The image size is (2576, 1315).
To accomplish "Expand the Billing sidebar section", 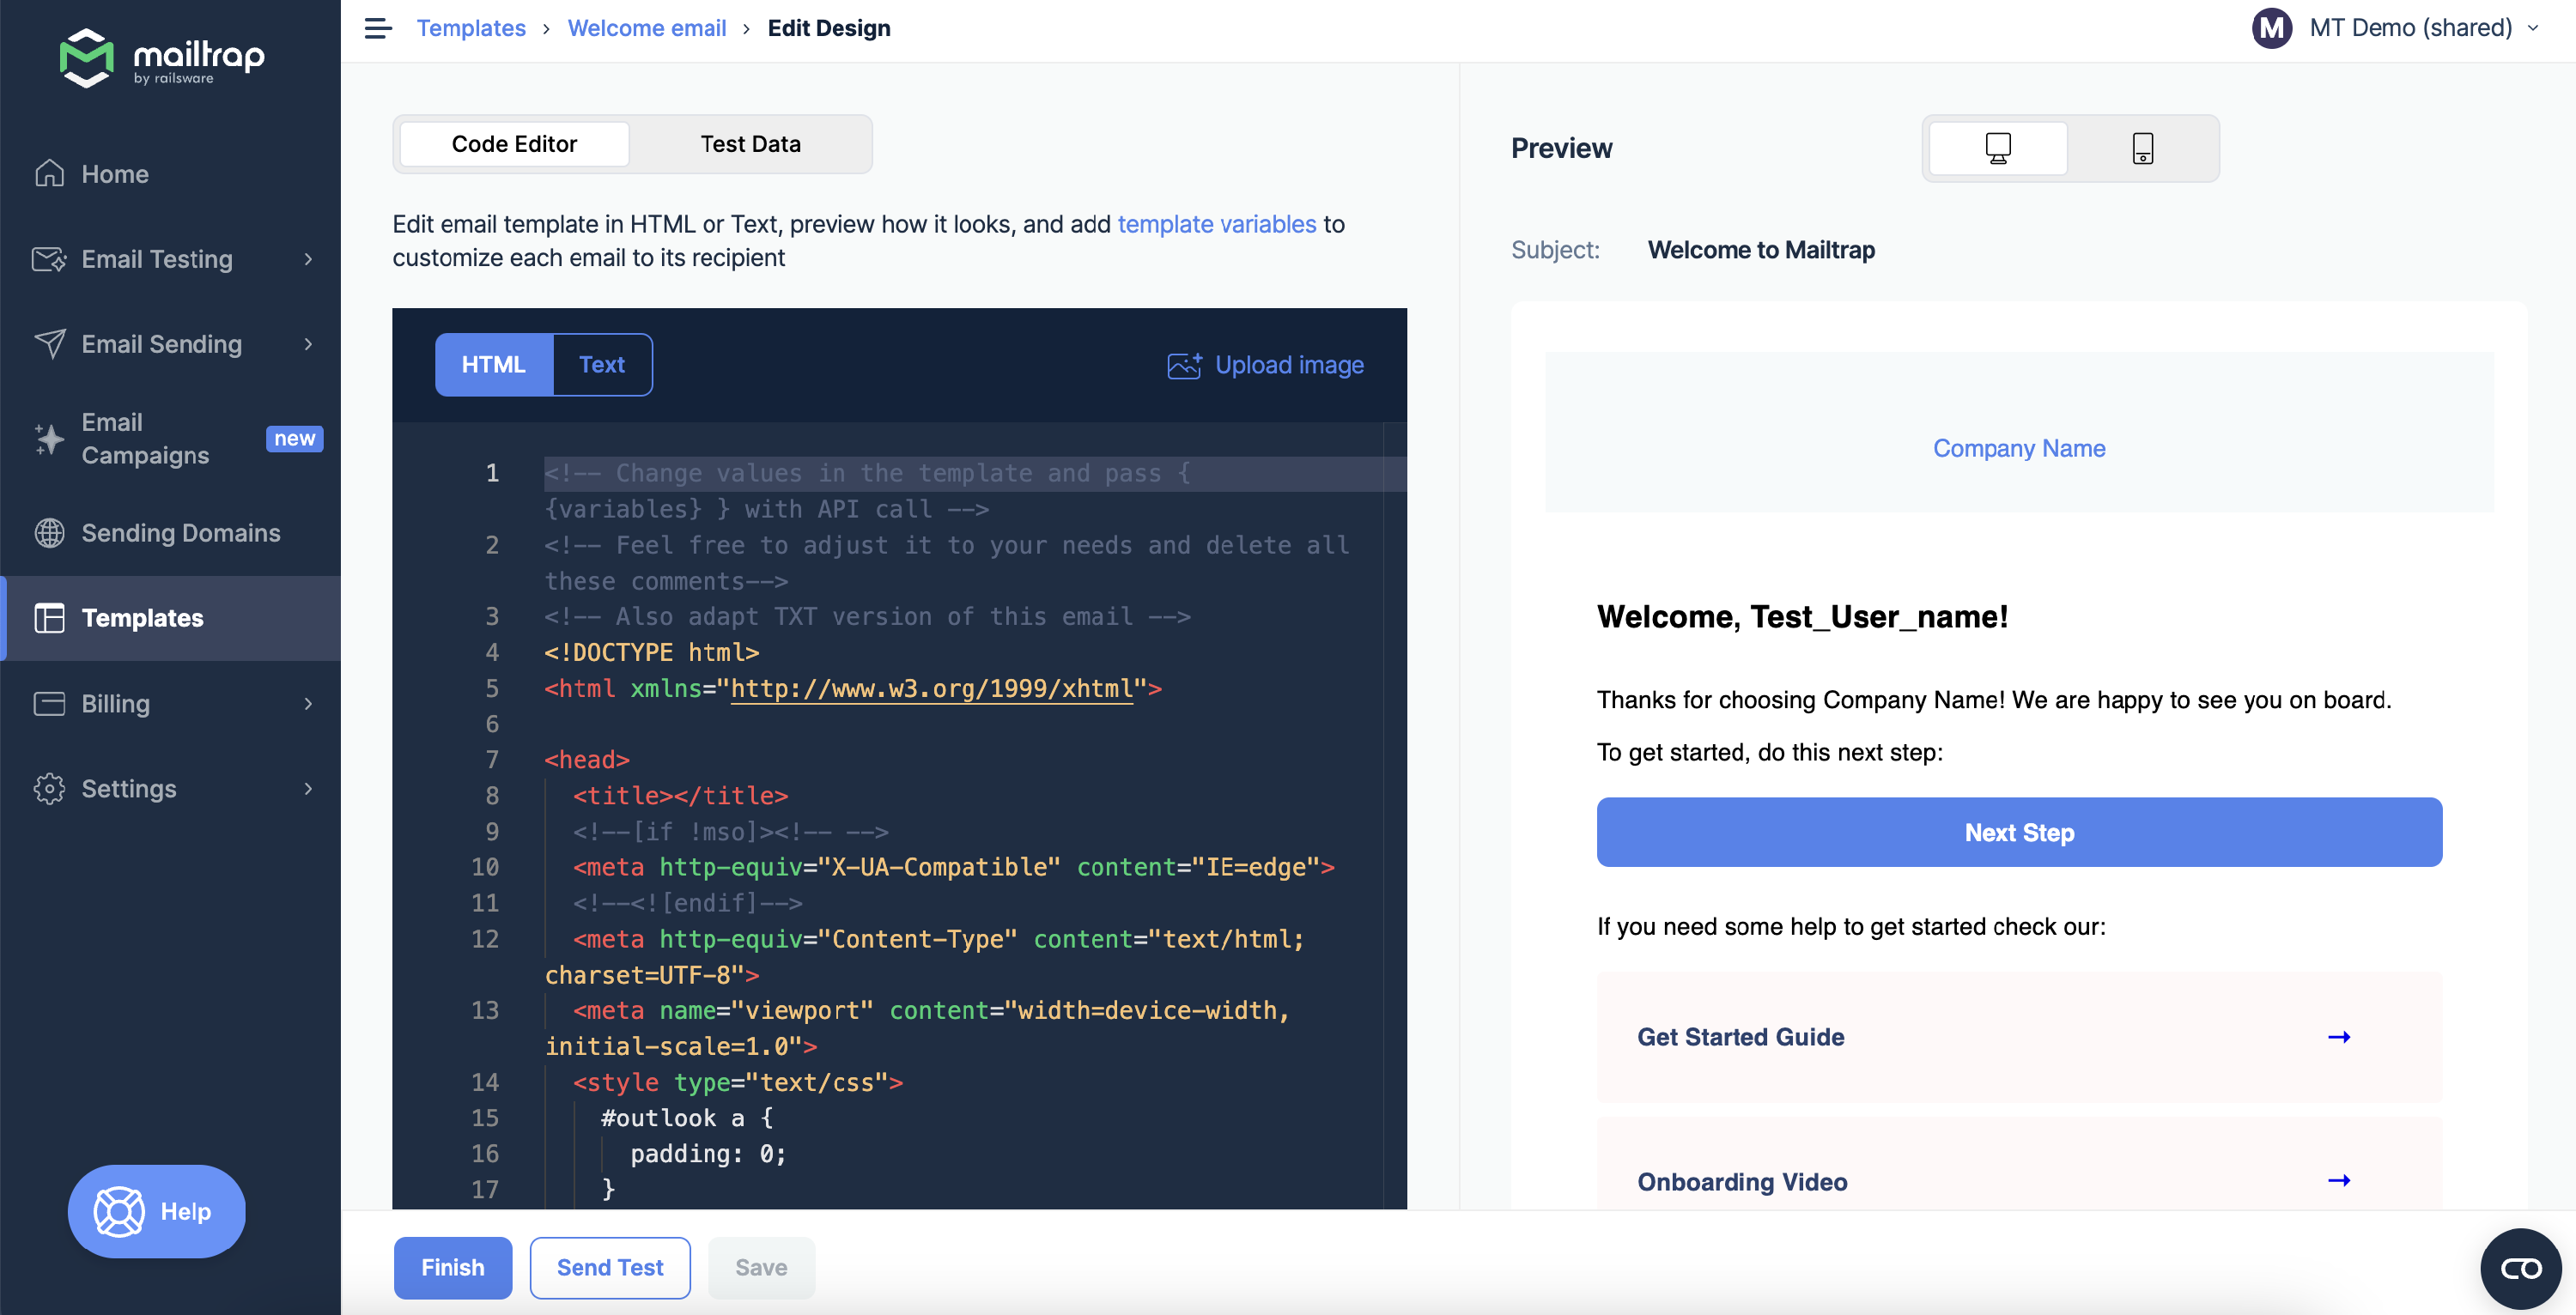I will 307,703.
